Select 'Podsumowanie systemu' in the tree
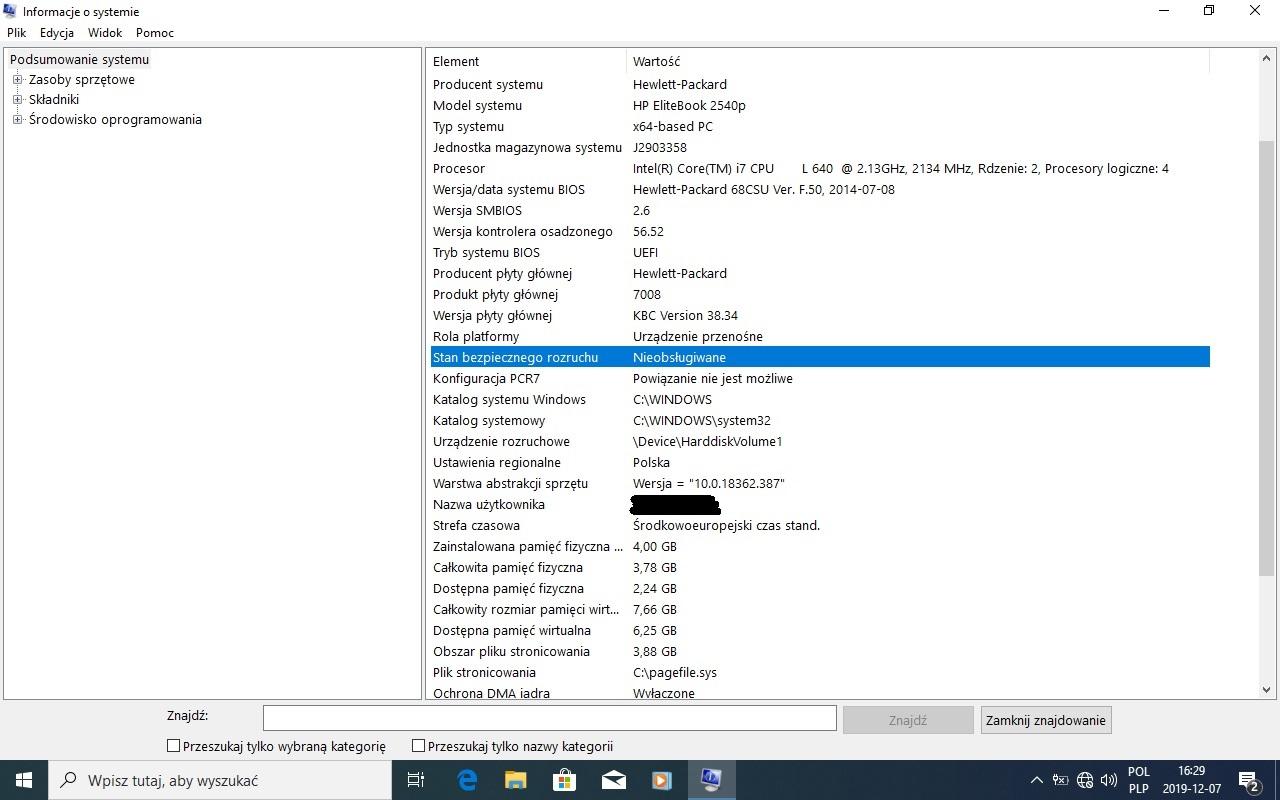Image resolution: width=1280 pixels, height=800 pixels. (x=79, y=60)
